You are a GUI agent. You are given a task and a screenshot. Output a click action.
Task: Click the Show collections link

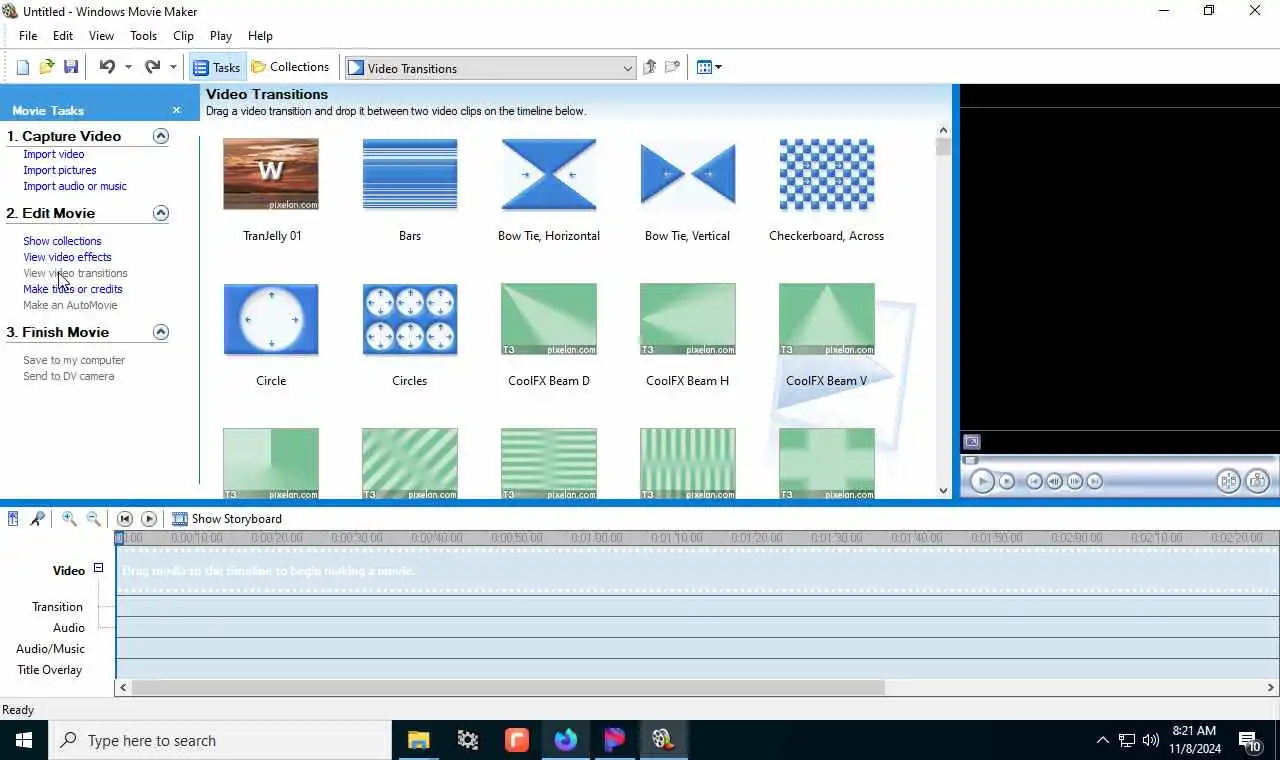point(62,241)
